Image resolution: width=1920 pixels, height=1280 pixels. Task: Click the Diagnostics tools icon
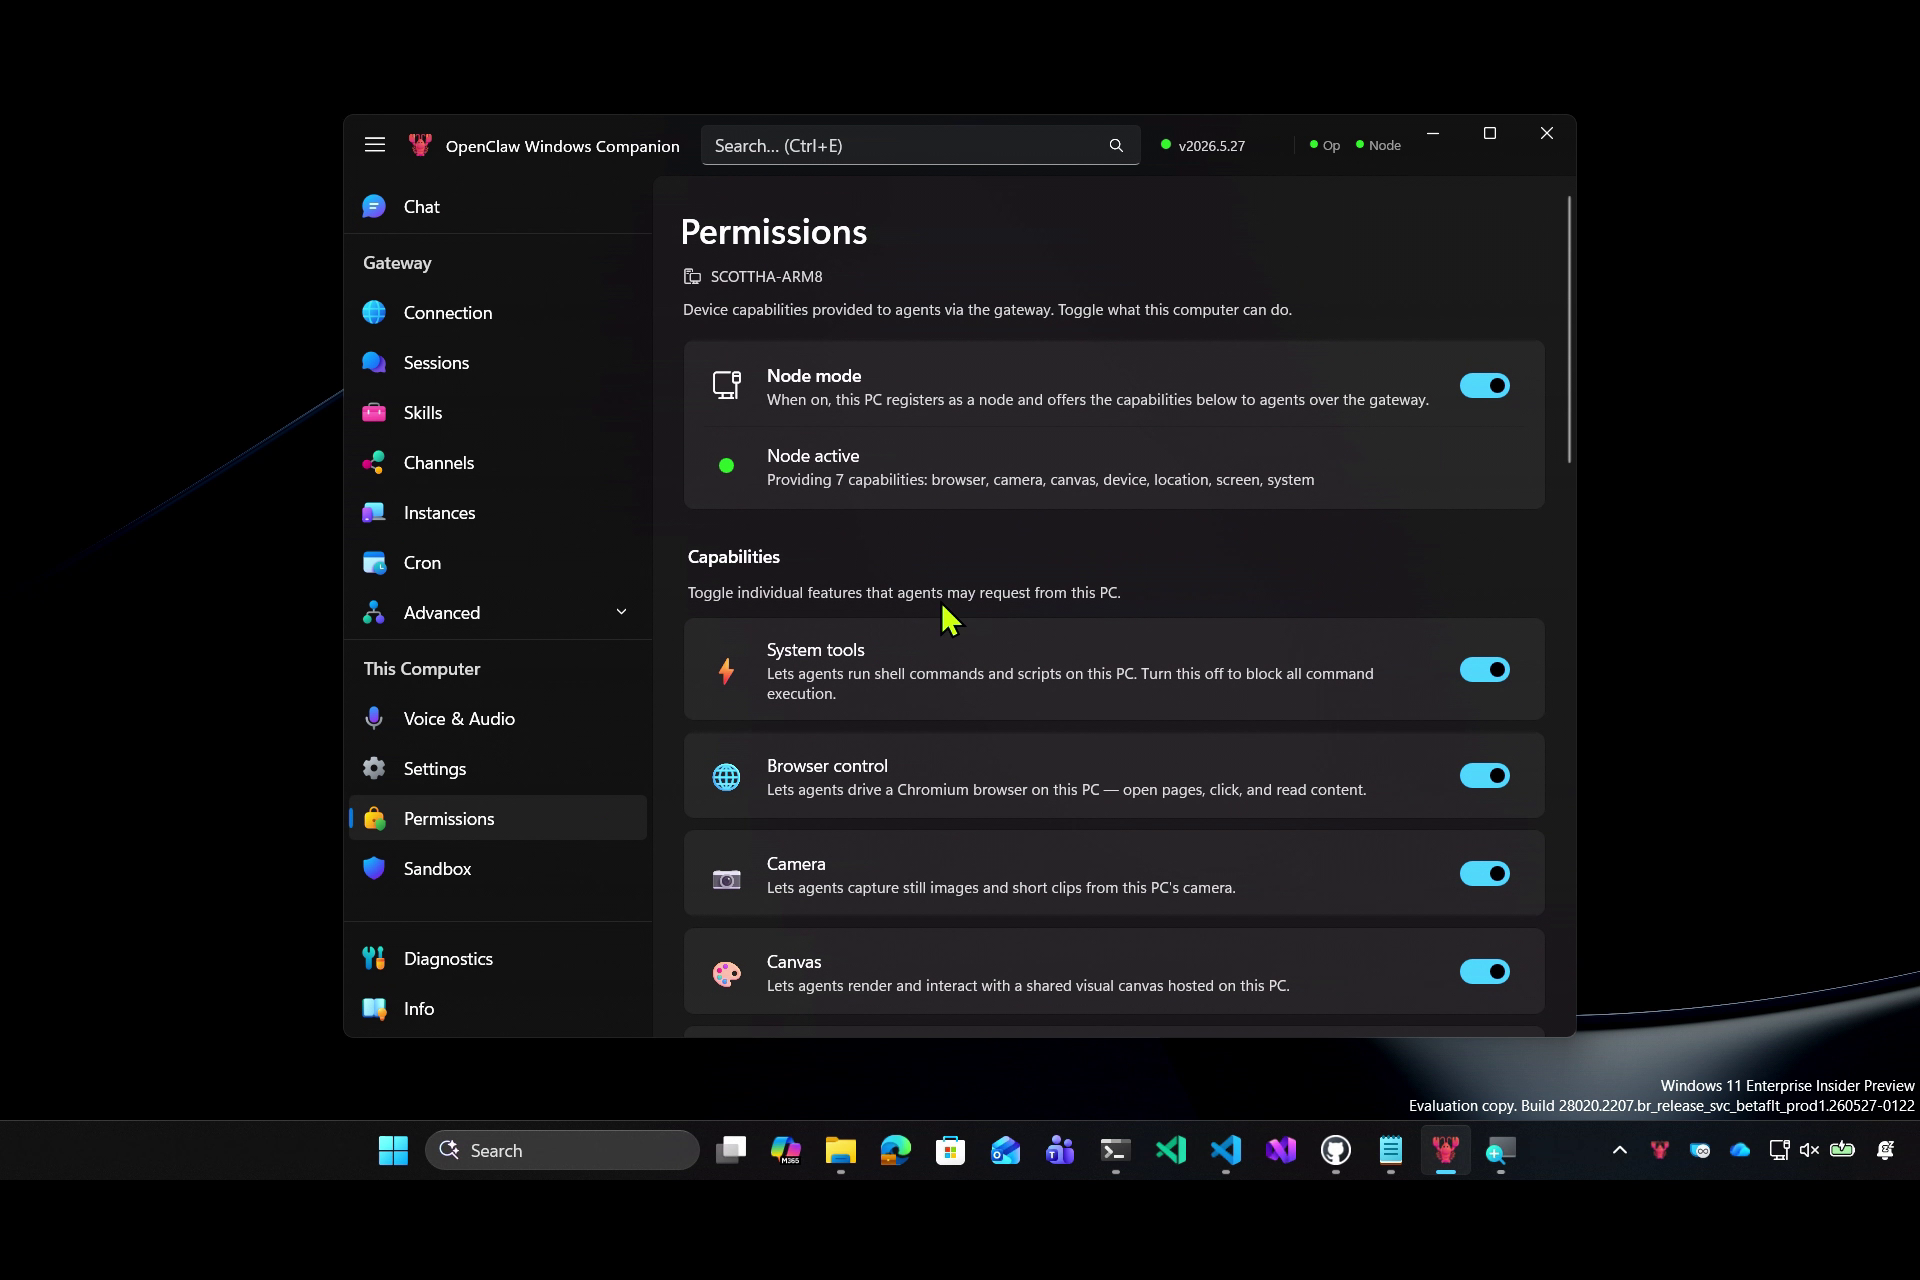tap(374, 958)
